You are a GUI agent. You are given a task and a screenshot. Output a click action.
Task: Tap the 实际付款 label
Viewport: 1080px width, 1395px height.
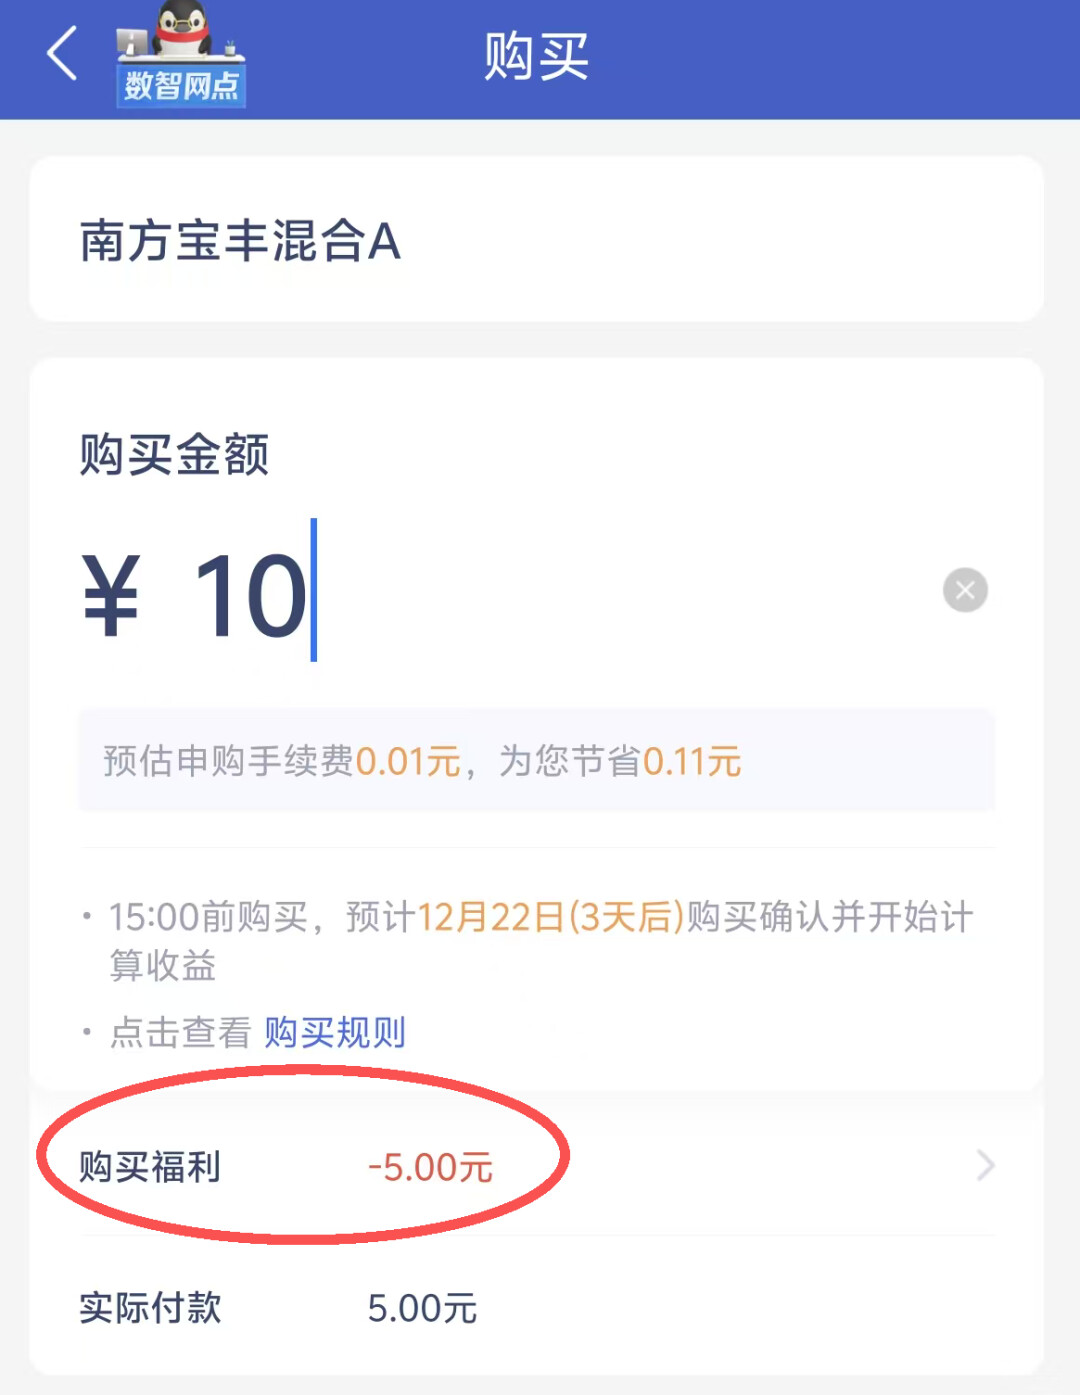(x=150, y=1308)
